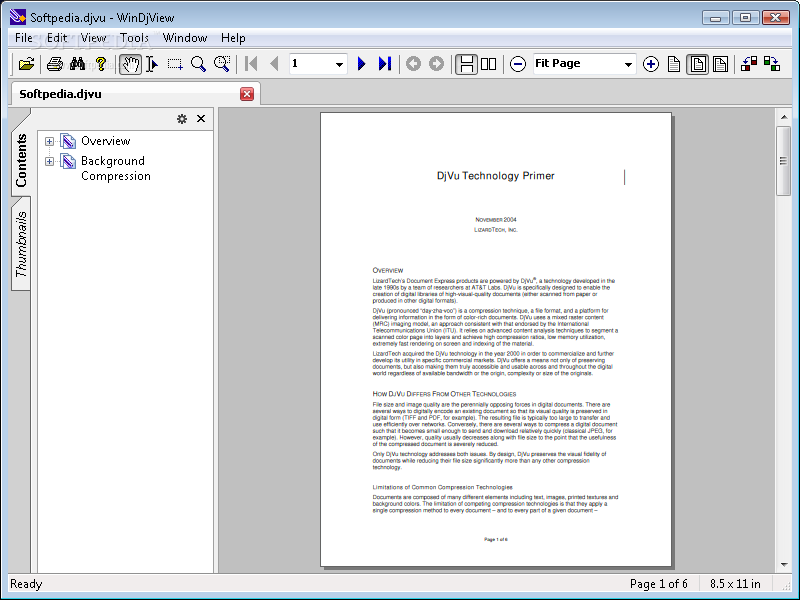This screenshot has height=600, width=800.
Task: Switch to the Contents side tab
Action: click(x=21, y=160)
